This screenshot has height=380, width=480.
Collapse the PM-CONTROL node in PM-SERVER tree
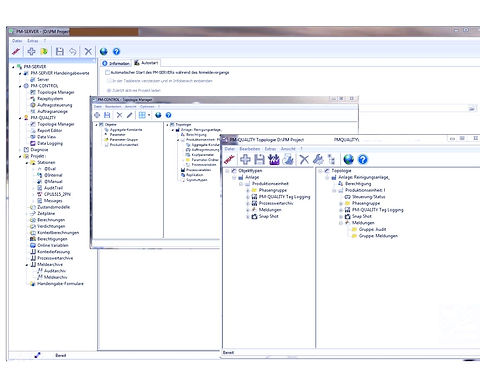point(20,86)
